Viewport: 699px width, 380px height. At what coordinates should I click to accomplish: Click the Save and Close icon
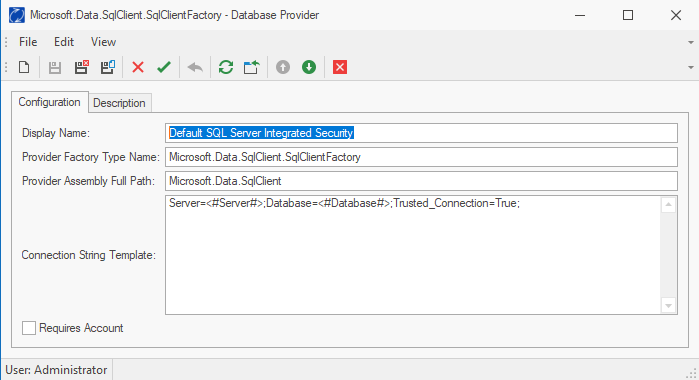coord(81,67)
